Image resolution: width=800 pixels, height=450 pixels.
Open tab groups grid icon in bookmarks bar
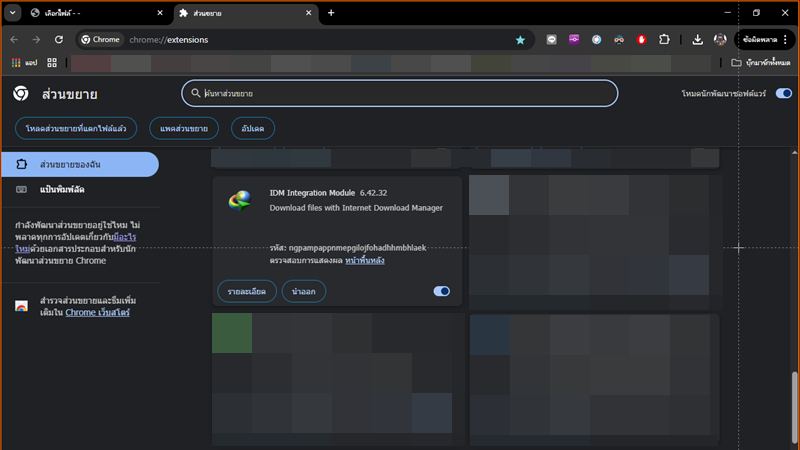pos(52,63)
